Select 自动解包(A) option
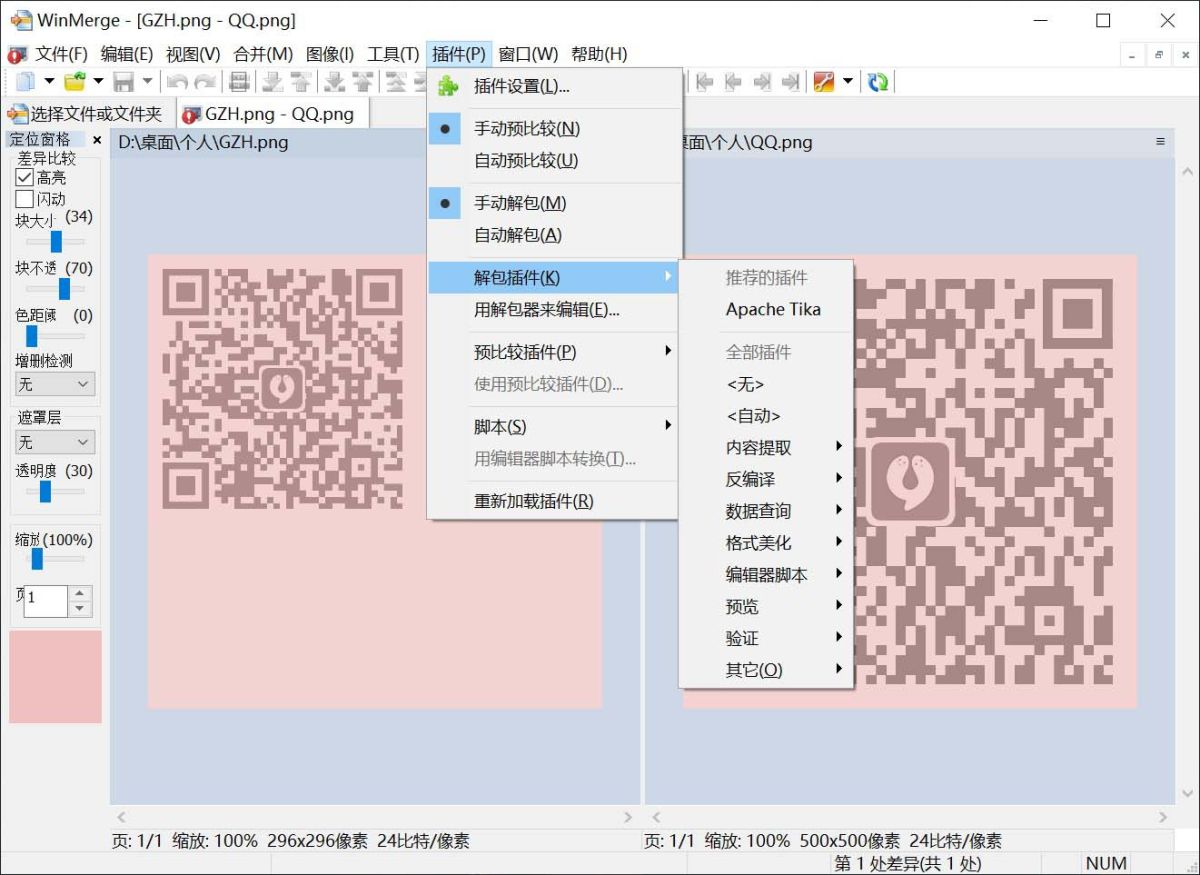The height and width of the screenshot is (875, 1200). 555,236
